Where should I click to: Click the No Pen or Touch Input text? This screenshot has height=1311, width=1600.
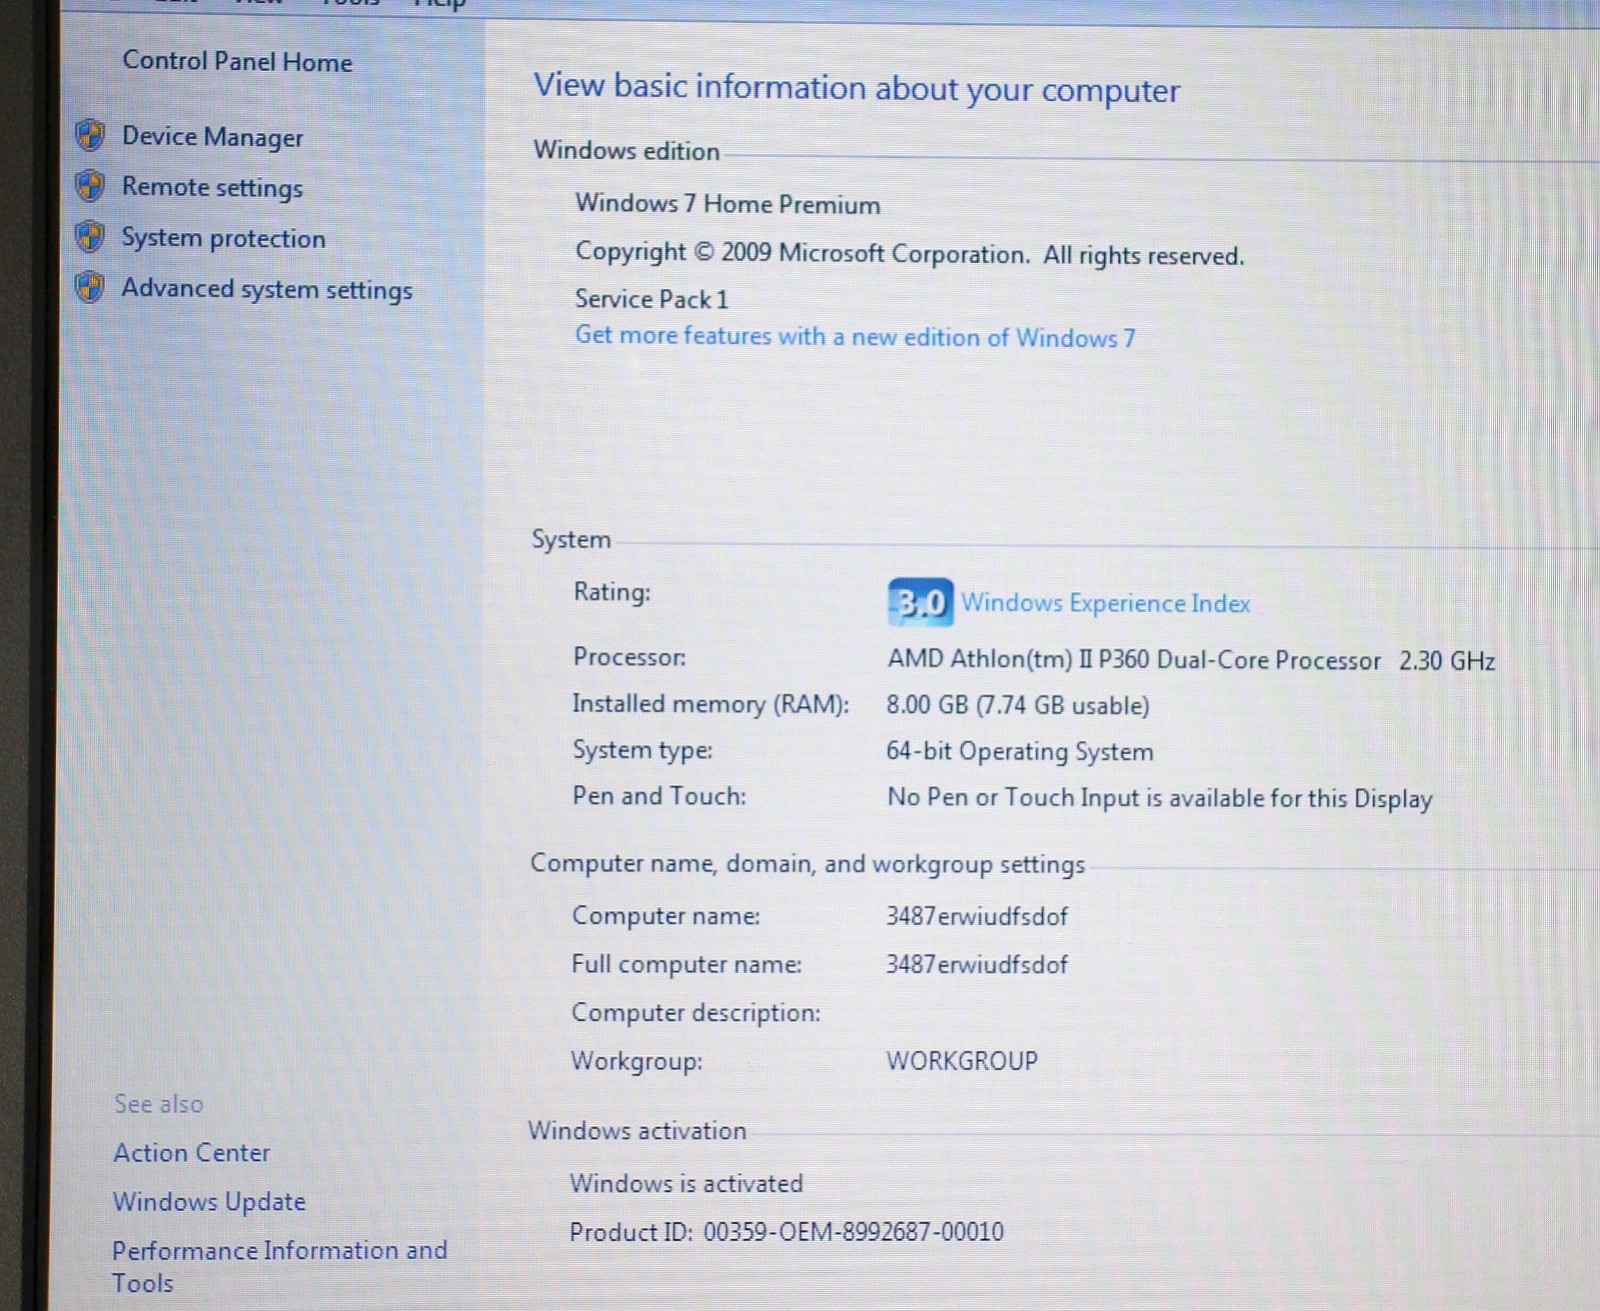pos(1159,798)
